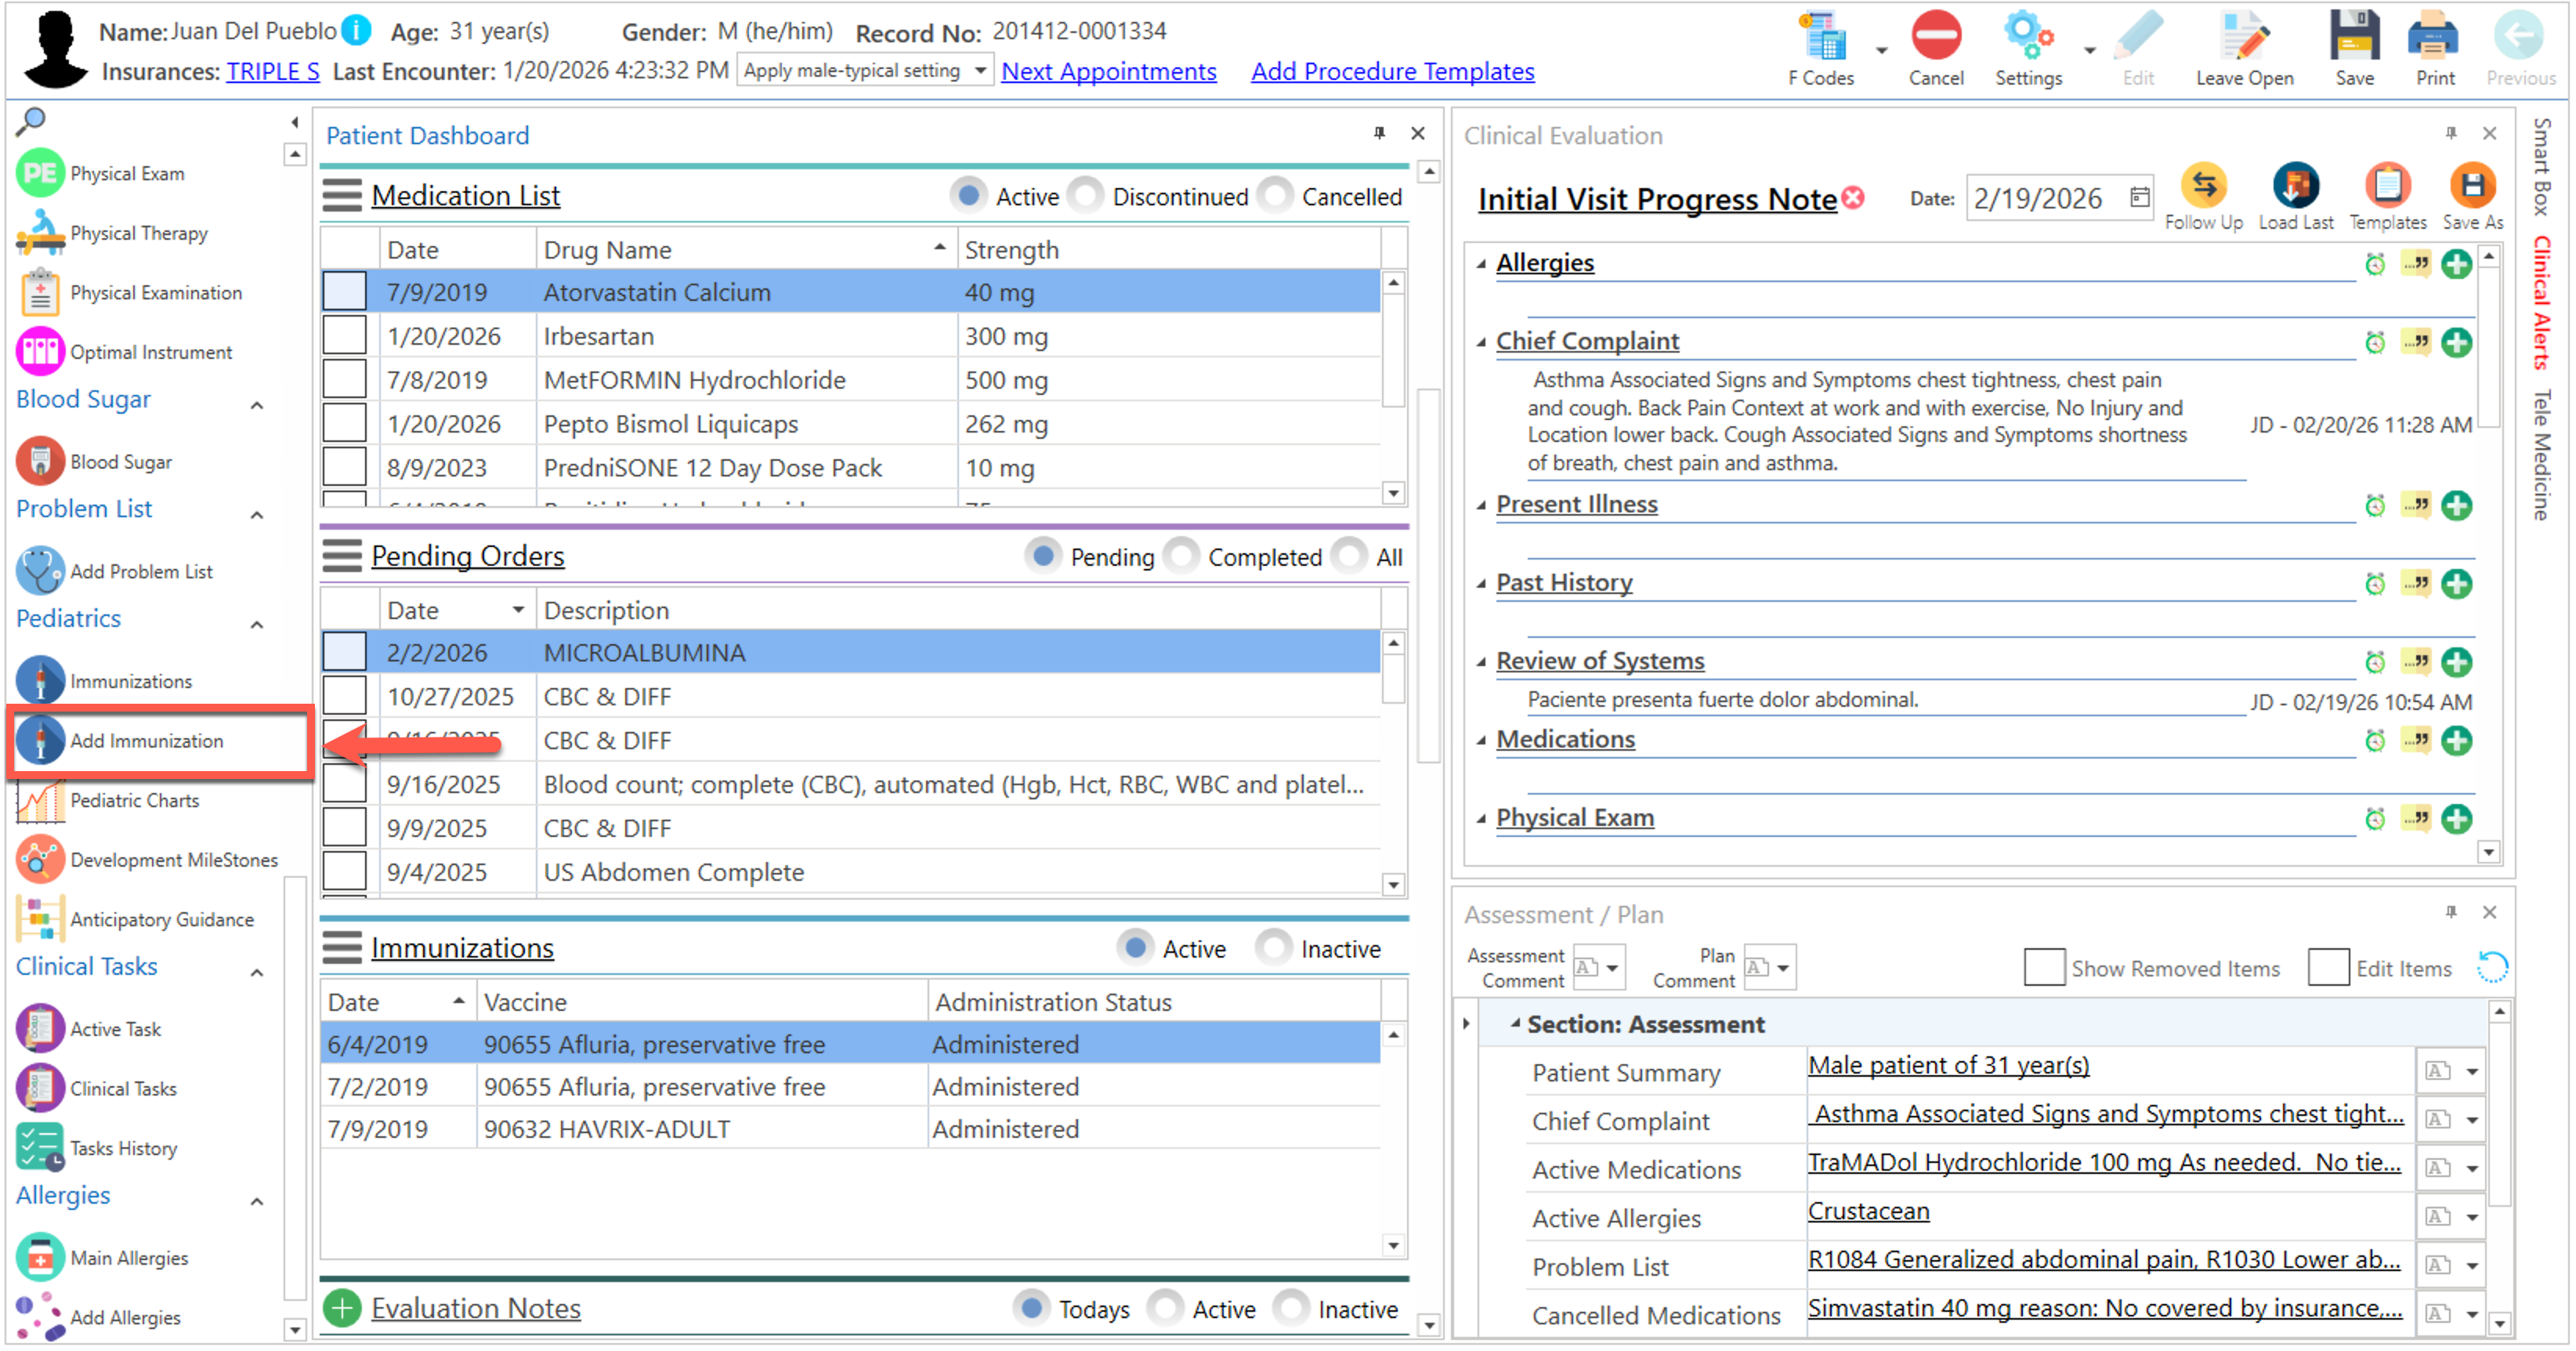The image size is (2576, 1351).
Task: Select Discontinued medication radio button
Action: (1087, 196)
